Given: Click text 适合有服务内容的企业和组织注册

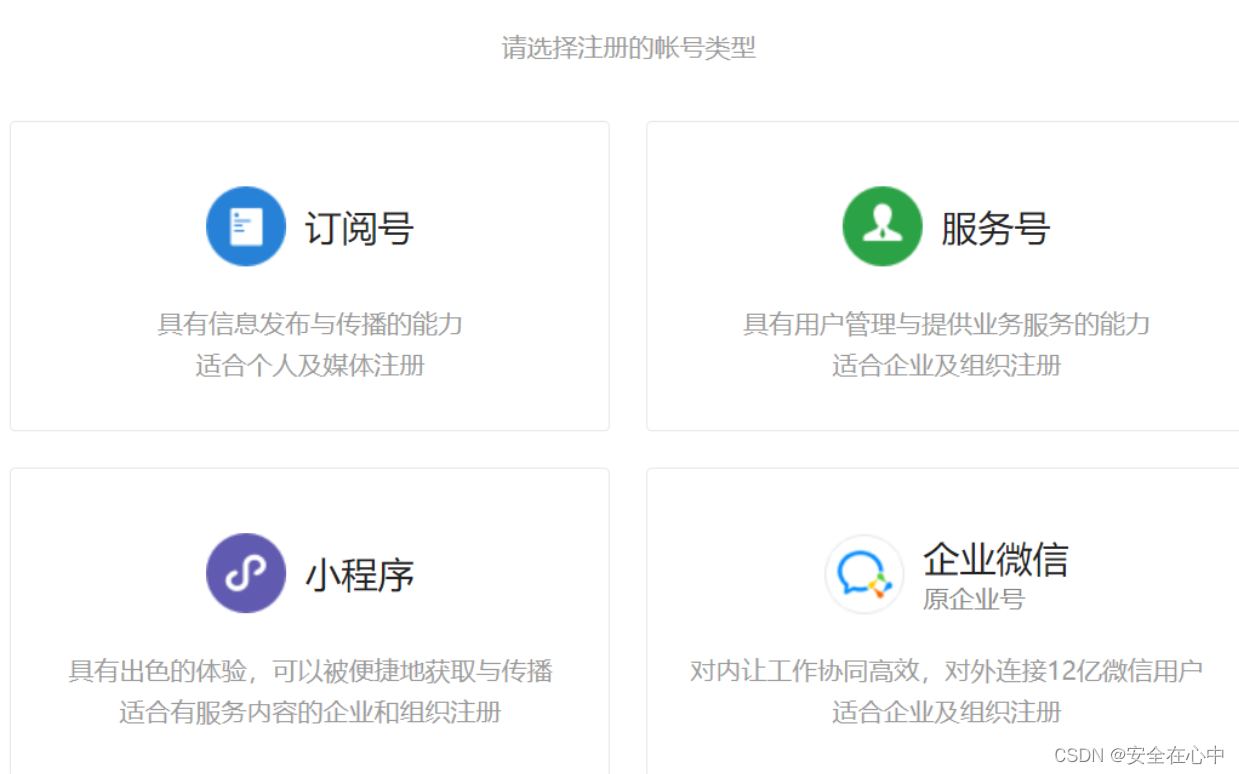Looking at the screenshot, I should pyautogui.click(x=310, y=712).
